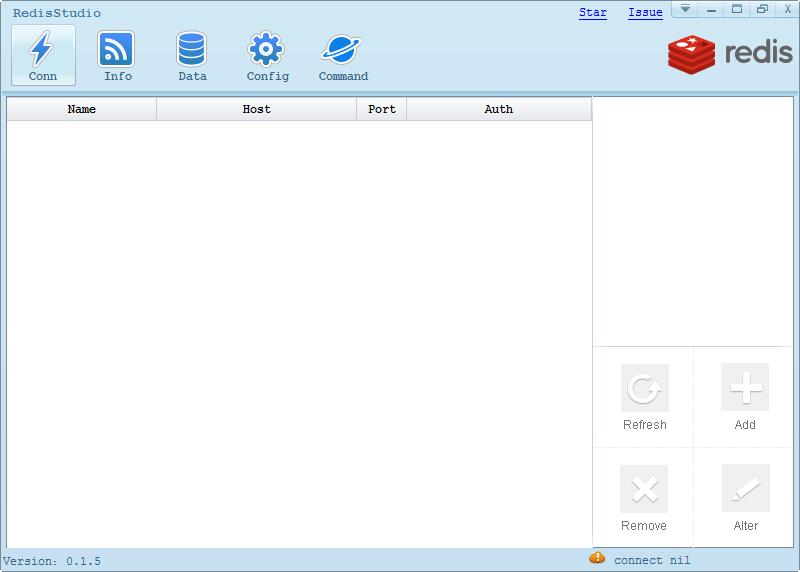Select the Port column header

point(382,109)
